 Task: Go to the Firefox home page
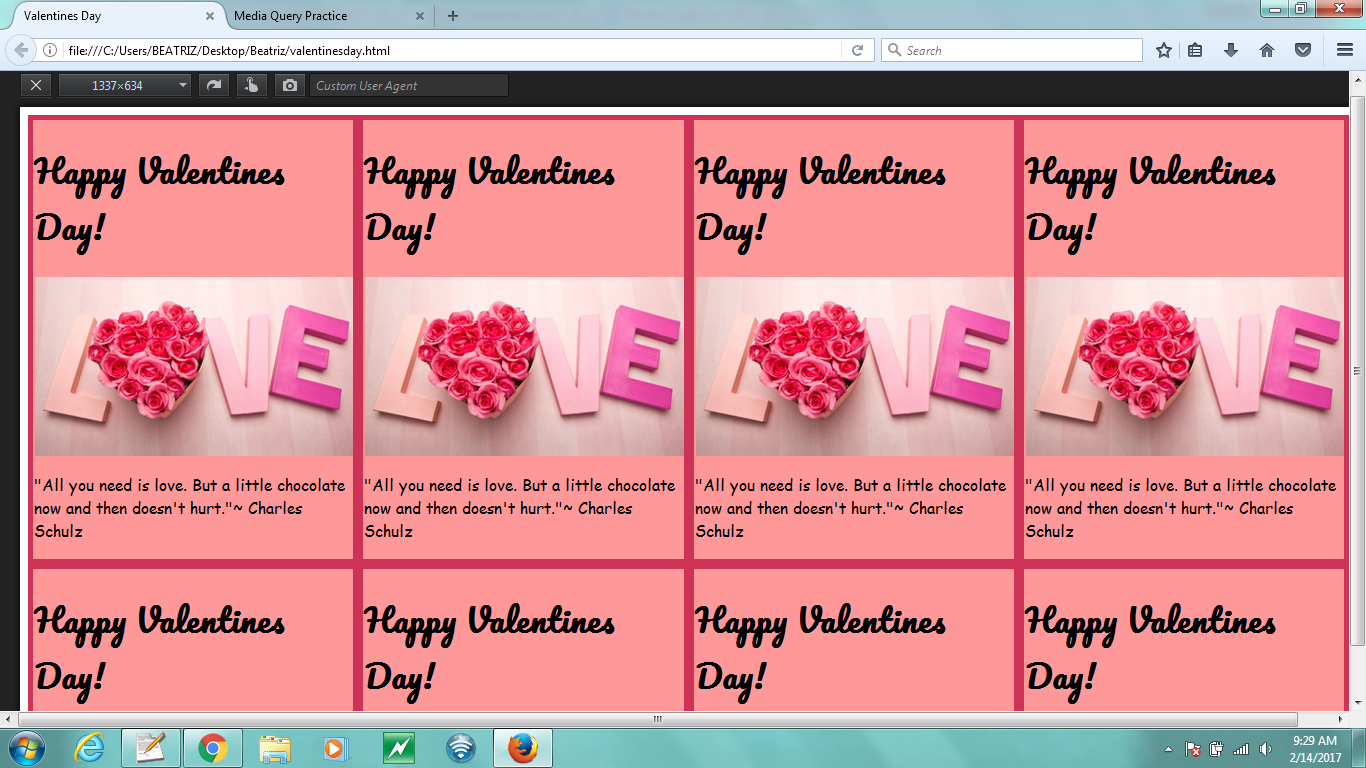pyautogui.click(x=1267, y=50)
